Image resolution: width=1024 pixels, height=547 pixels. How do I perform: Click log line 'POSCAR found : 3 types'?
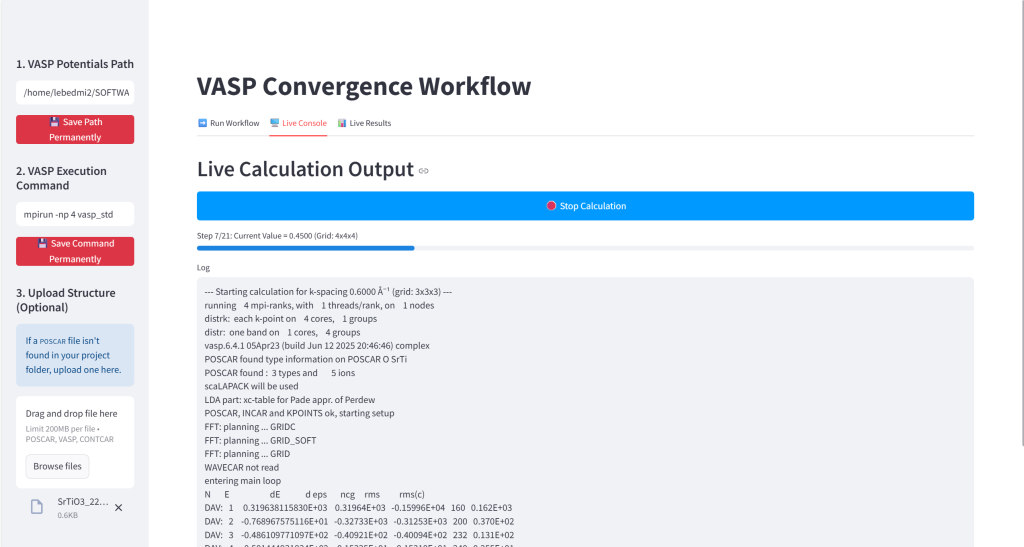click(x=280, y=373)
